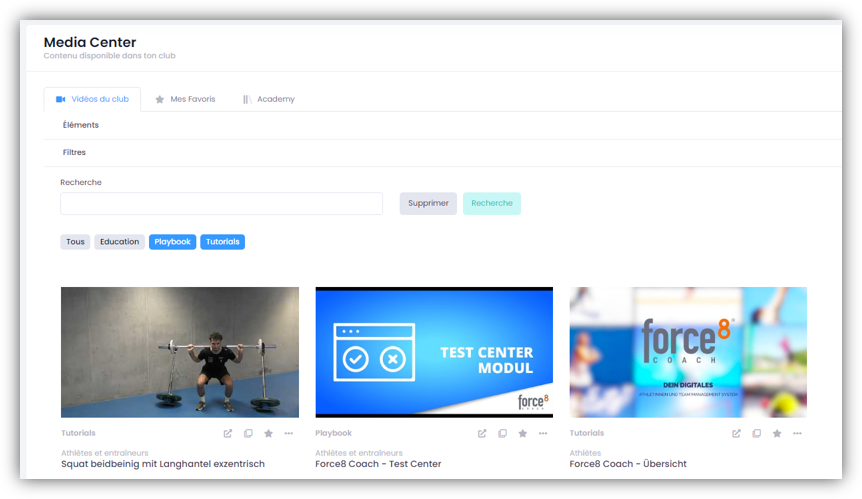Select the Playbook filter tag

(x=172, y=242)
